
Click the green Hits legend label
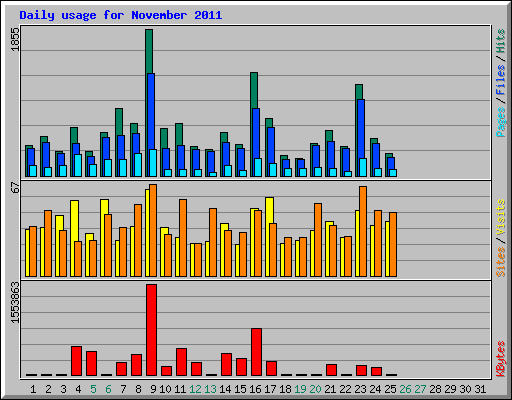tap(500, 41)
